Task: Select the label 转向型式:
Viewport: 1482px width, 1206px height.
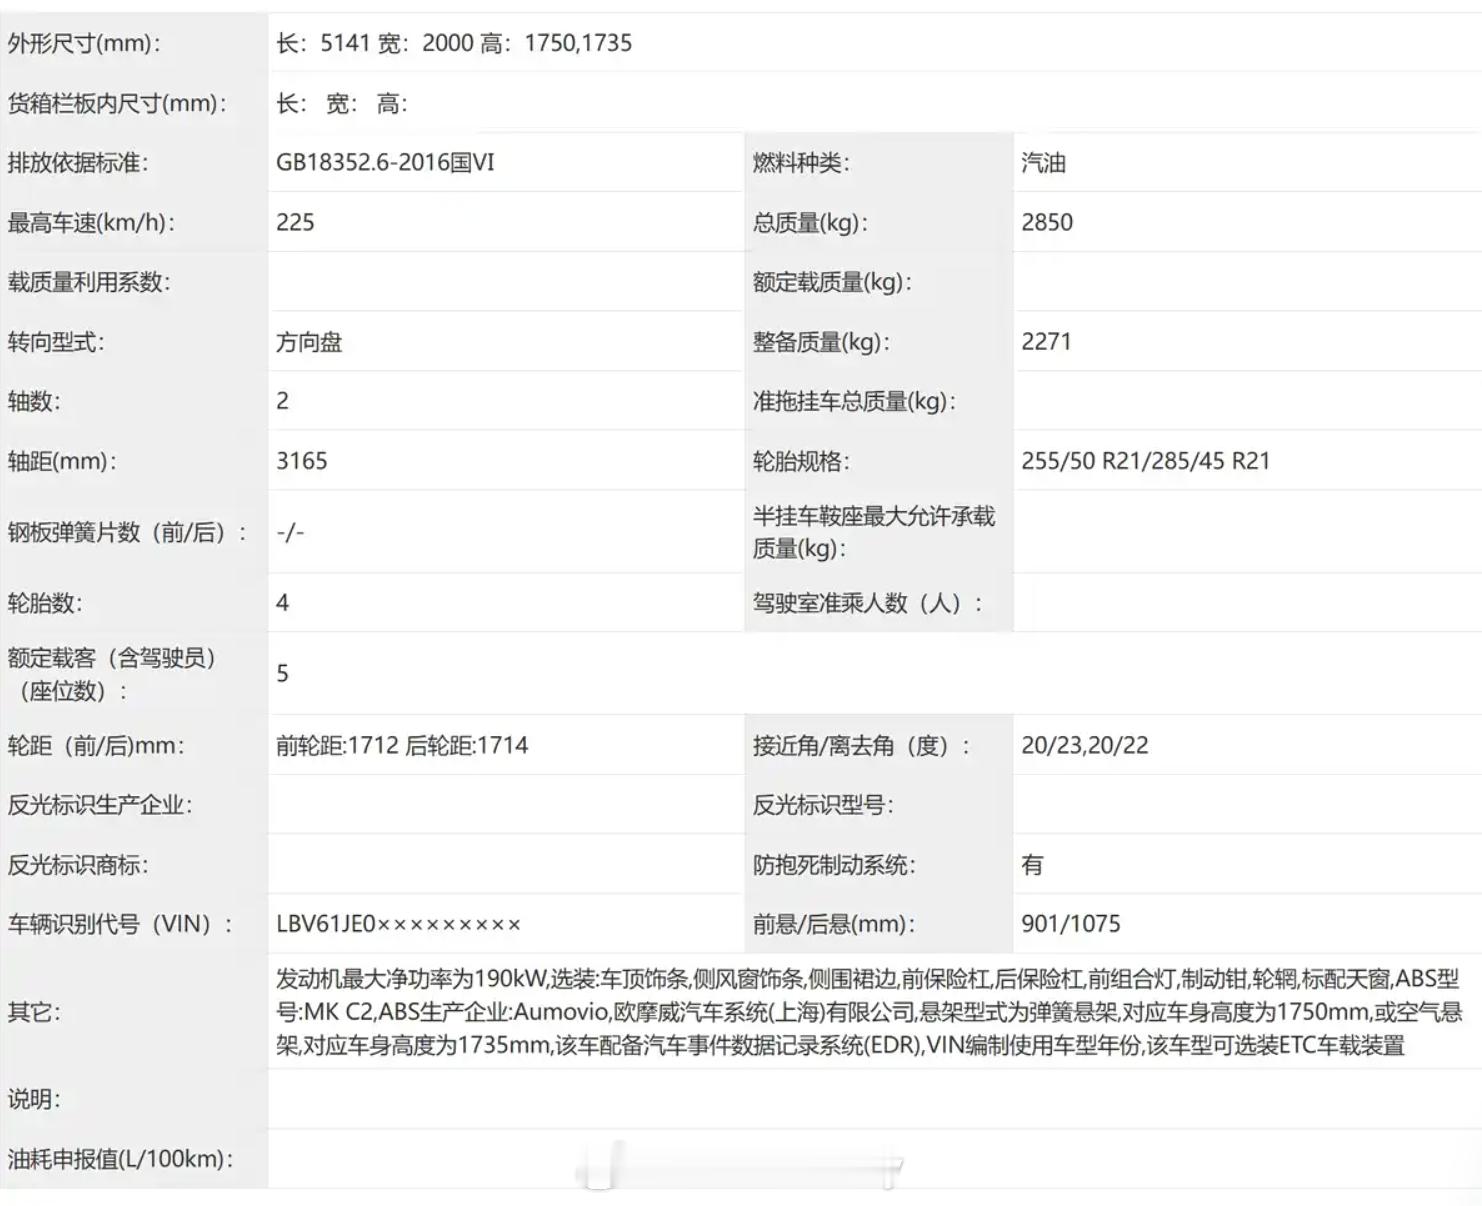Action: click(56, 342)
